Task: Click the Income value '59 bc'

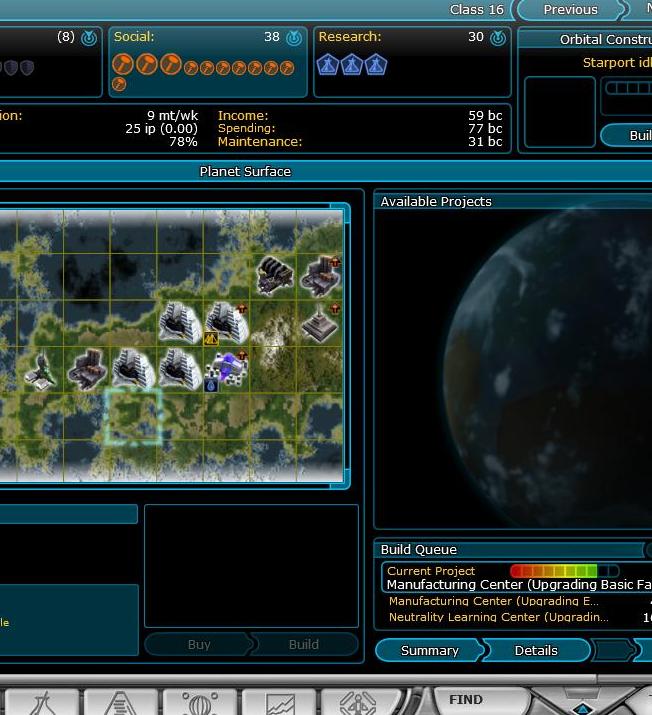Action: pos(485,115)
